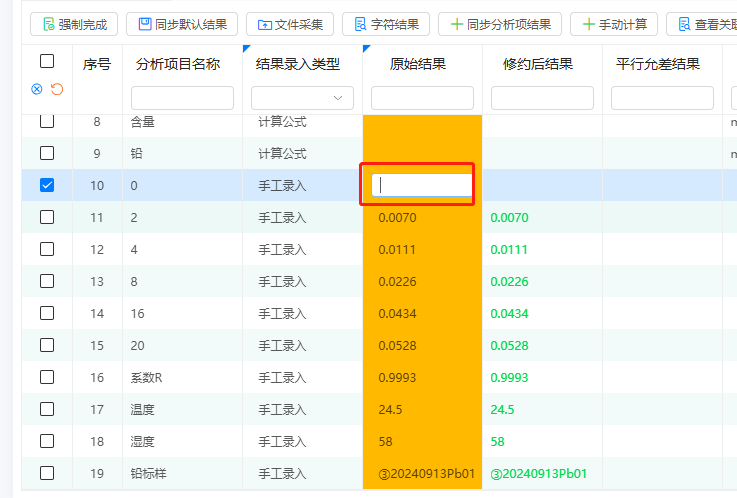The height and width of the screenshot is (498, 737).
Task: Click the 修约后结果 column header
Action: [x=538, y=65]
